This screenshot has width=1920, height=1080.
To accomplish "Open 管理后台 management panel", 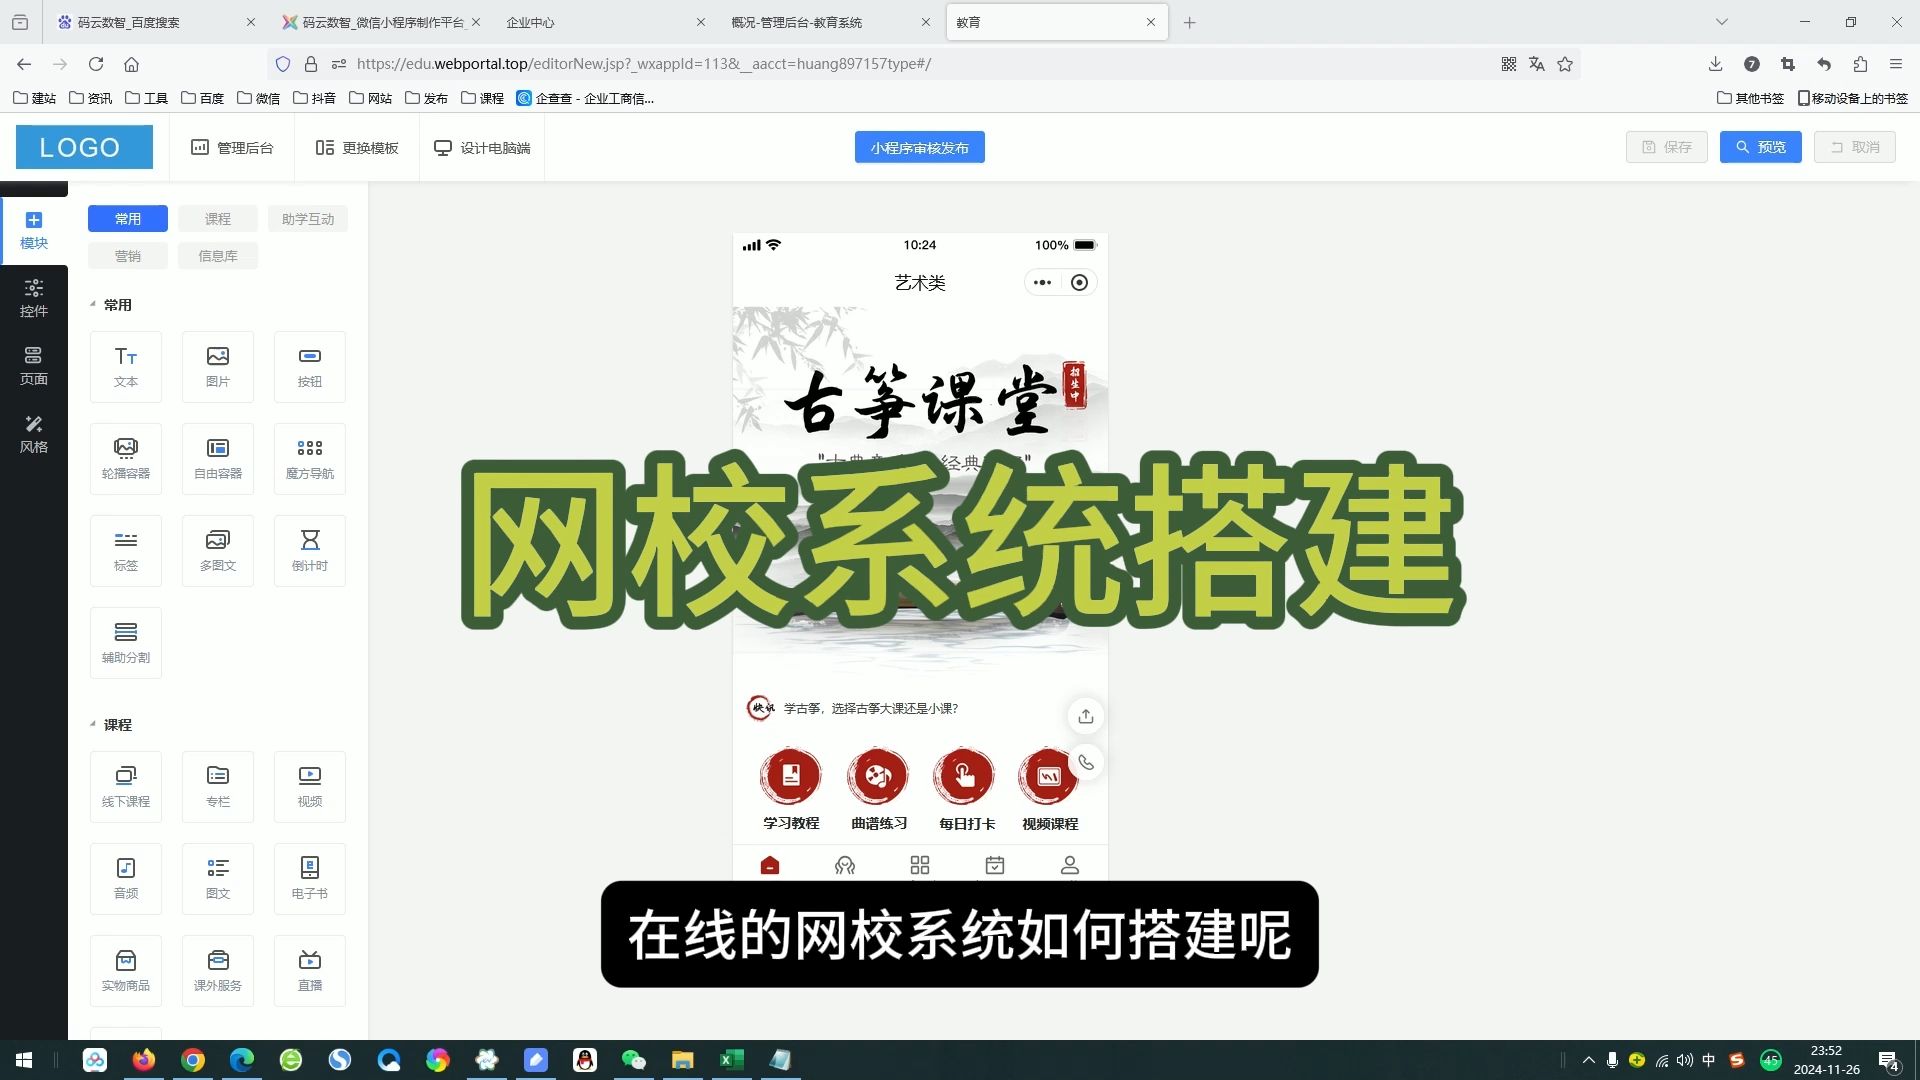I will tap(245, 146).
